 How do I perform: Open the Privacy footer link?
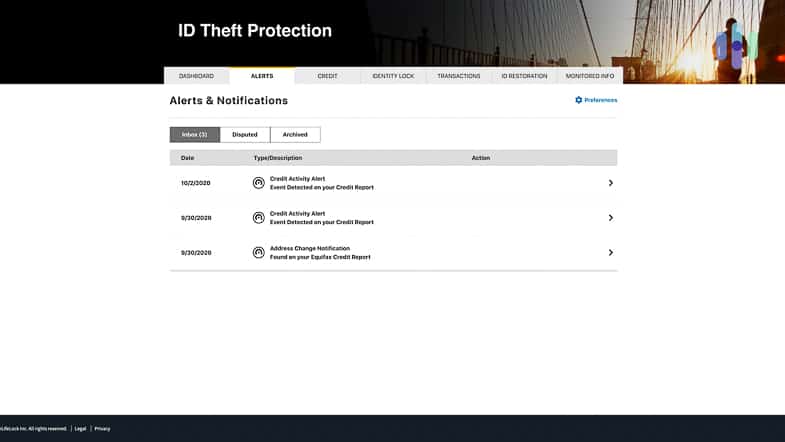click(x=103, y=428)
